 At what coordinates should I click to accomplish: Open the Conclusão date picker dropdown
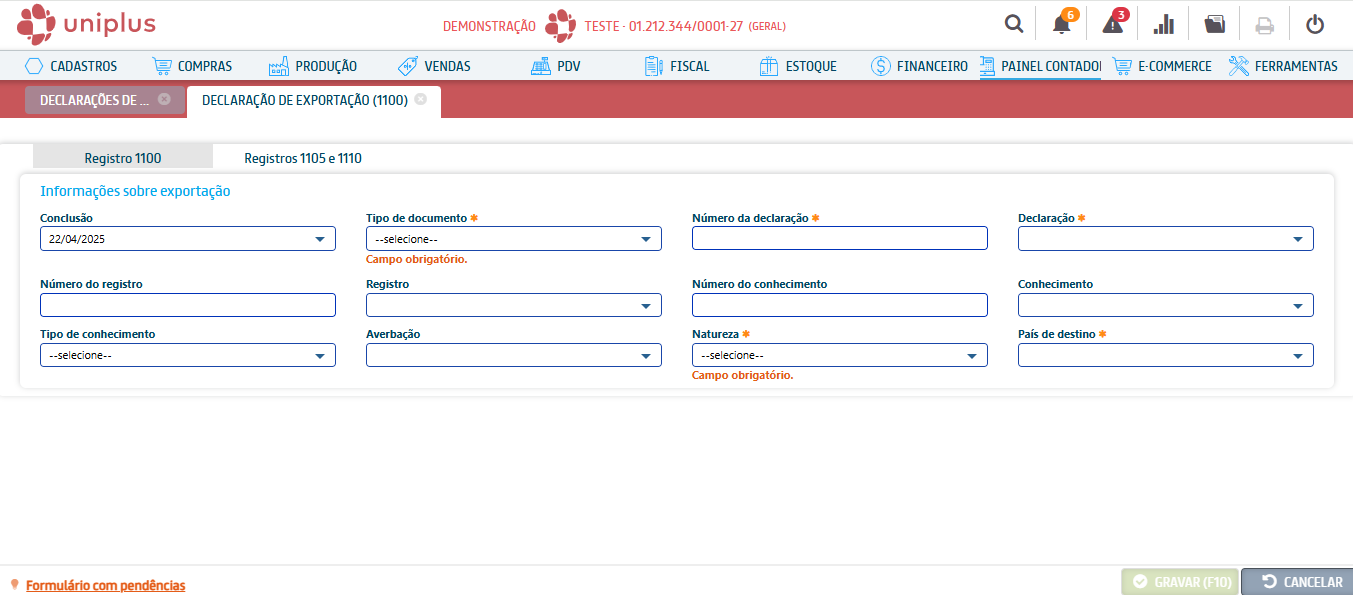tap(319, 239)
